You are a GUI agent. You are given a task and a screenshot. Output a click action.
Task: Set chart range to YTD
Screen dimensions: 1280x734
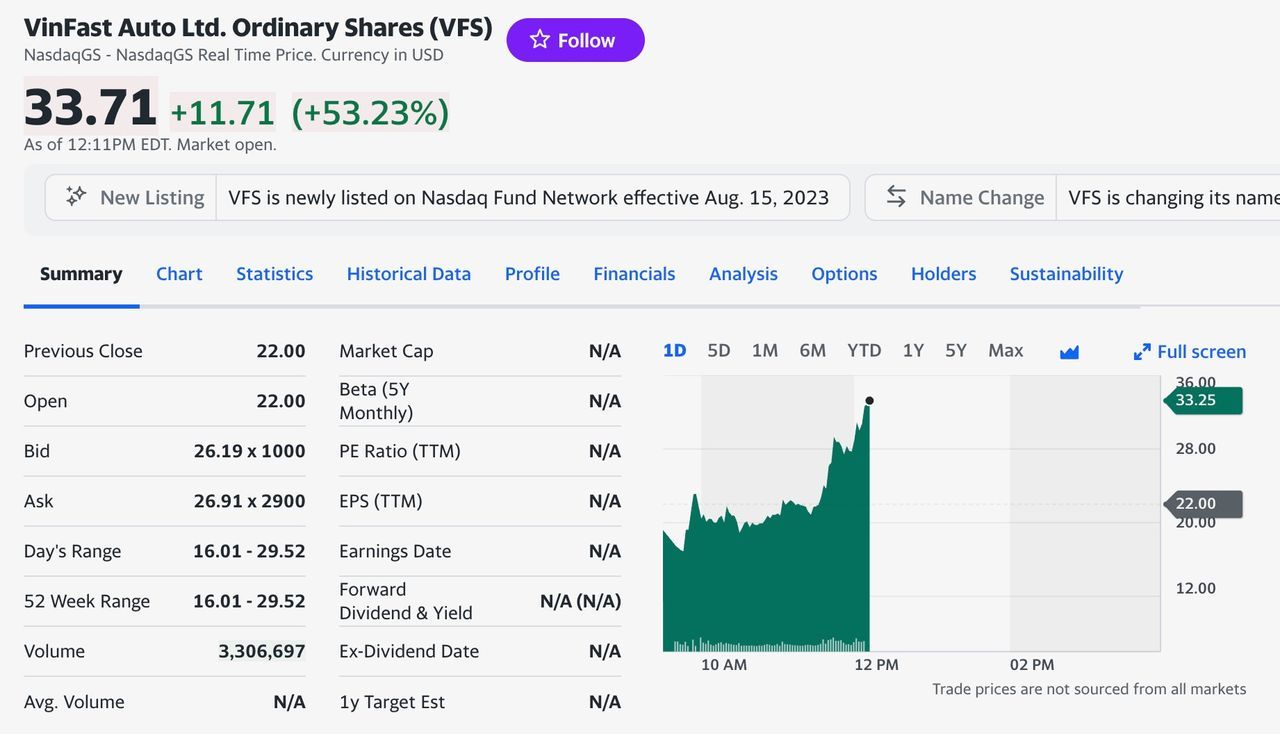tap(864, 351)
